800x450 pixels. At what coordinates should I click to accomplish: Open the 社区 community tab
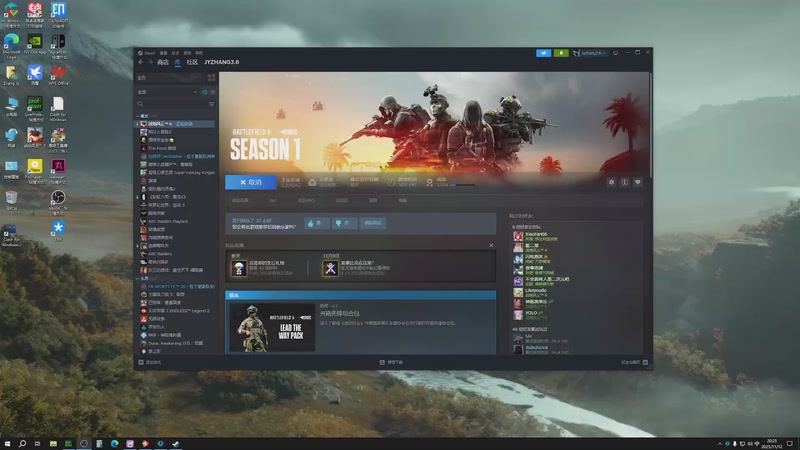pos(192,62)
